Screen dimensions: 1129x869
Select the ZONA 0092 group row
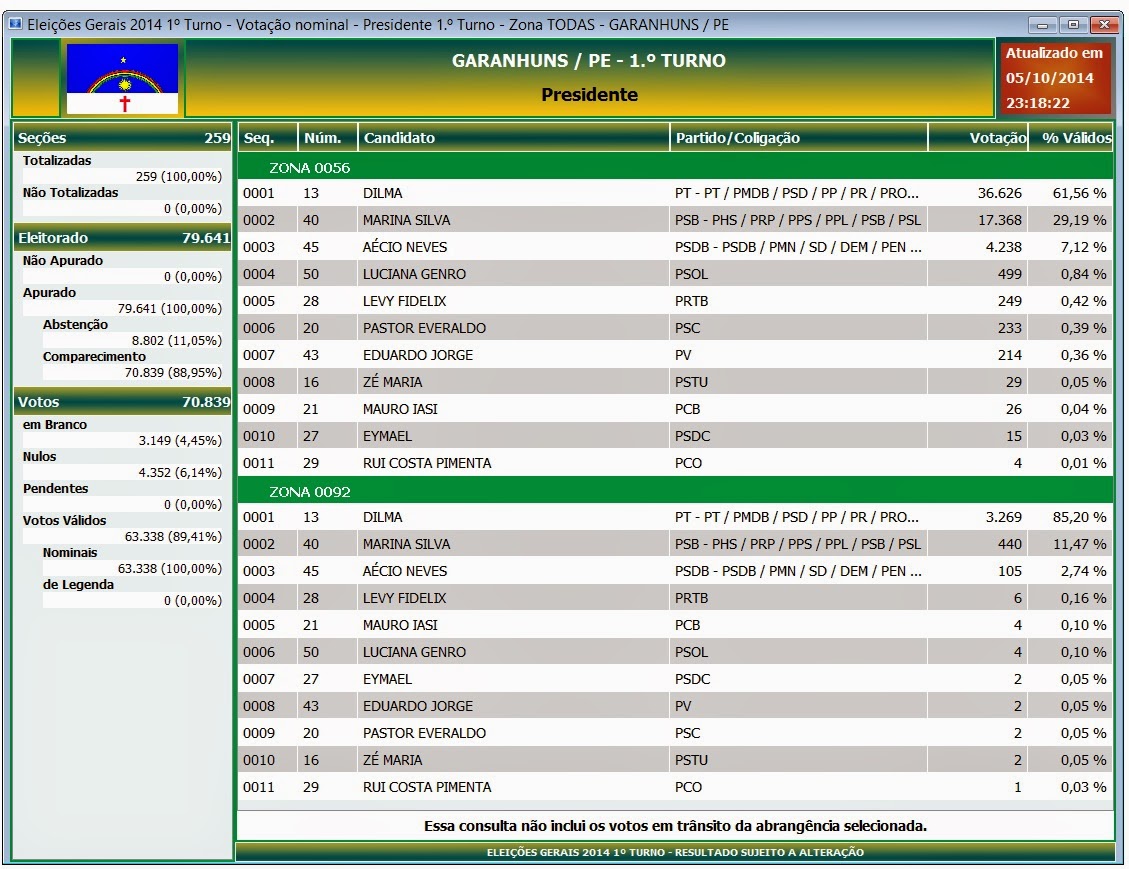pos(675,492)
